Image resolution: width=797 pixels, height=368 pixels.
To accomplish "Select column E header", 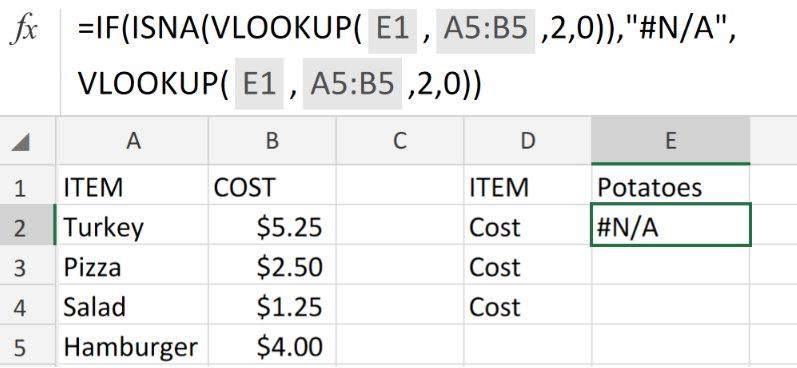I will pyautogui.click(x=670, y=141).
